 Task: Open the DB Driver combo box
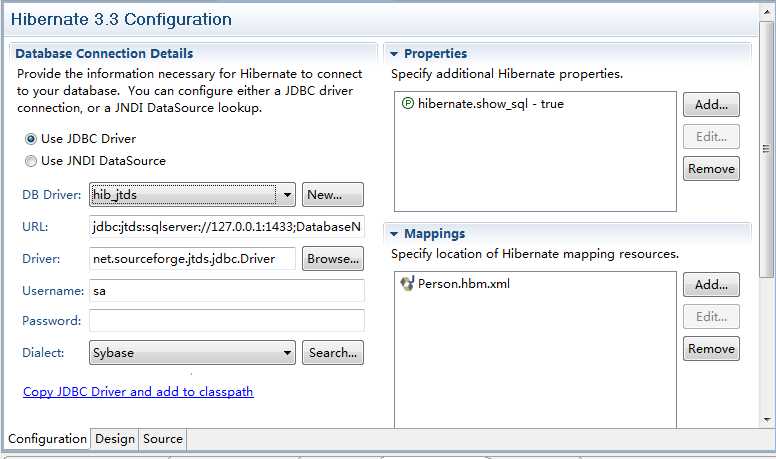point(192,195)
